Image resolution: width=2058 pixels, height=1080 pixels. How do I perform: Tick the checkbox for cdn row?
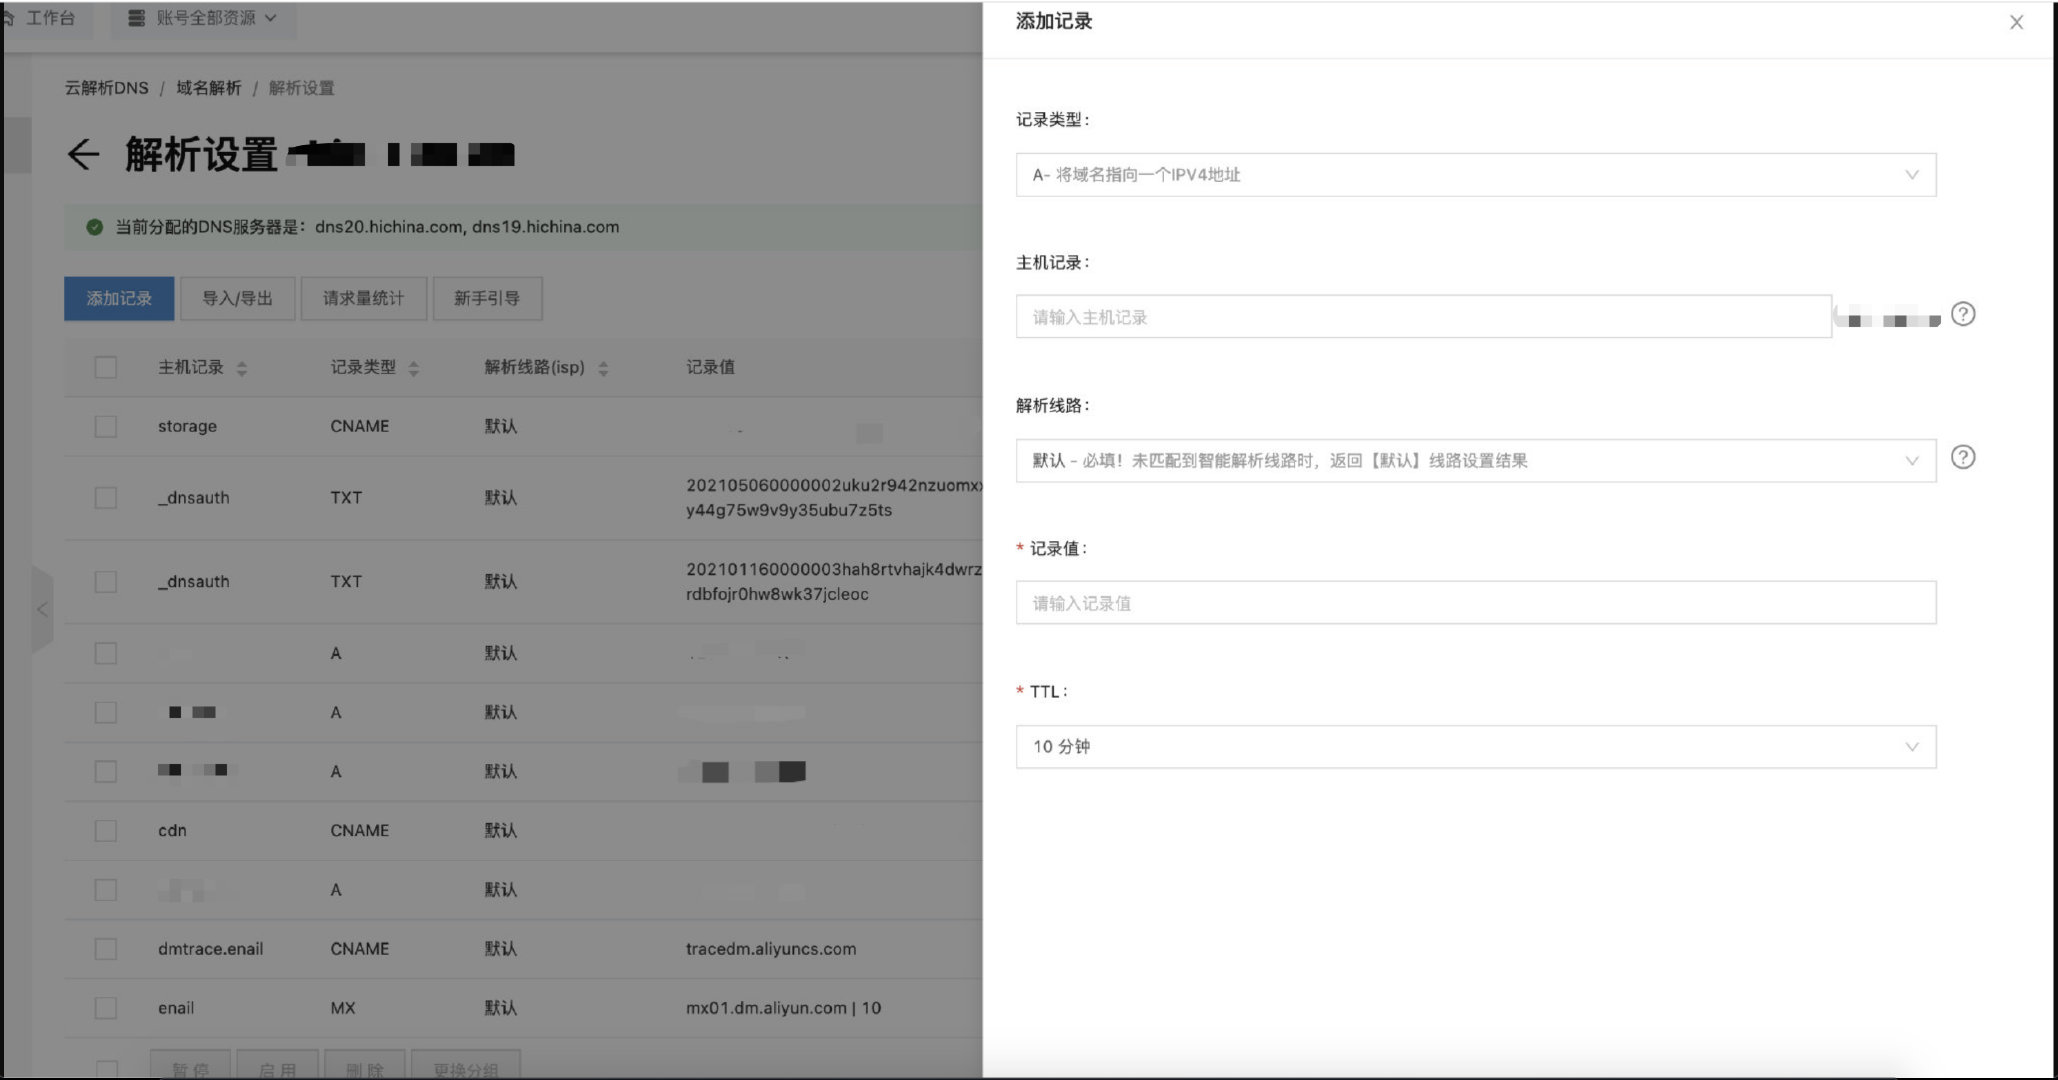[105, 830]
